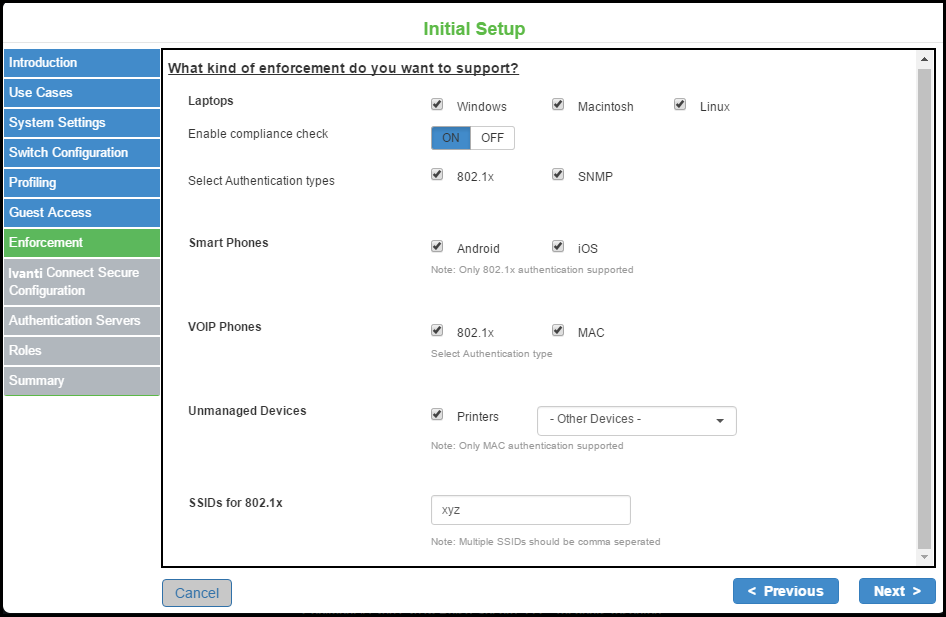This screenshot has width=946, height=617.
Task: Go to Switch Configuration step
Action: 81,153
